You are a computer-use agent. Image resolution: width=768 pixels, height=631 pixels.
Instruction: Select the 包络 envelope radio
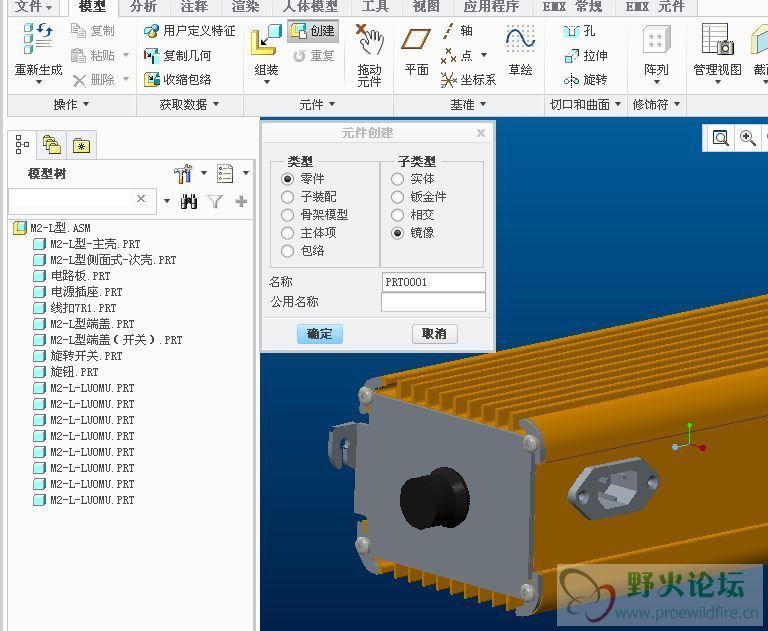click(x=288, y=251)
